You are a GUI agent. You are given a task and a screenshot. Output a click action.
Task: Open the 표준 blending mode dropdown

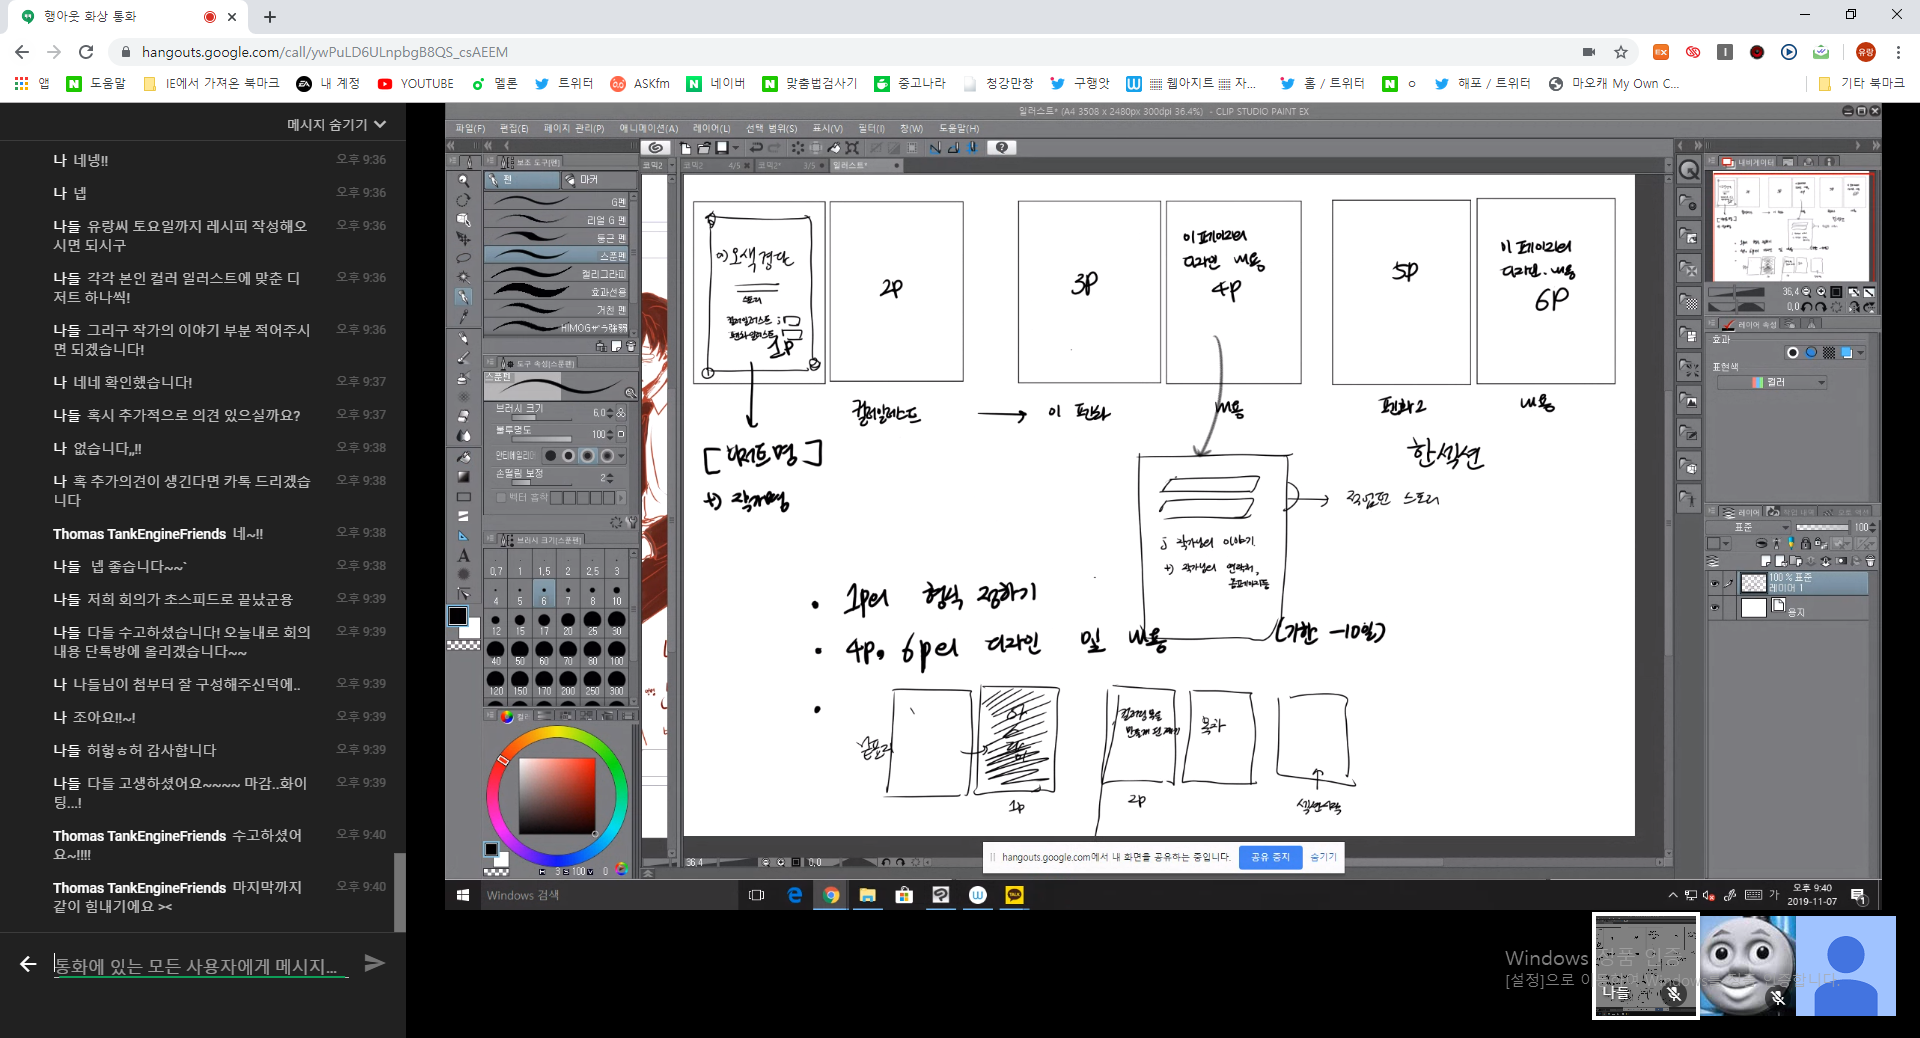click(x=1750, y=527)
